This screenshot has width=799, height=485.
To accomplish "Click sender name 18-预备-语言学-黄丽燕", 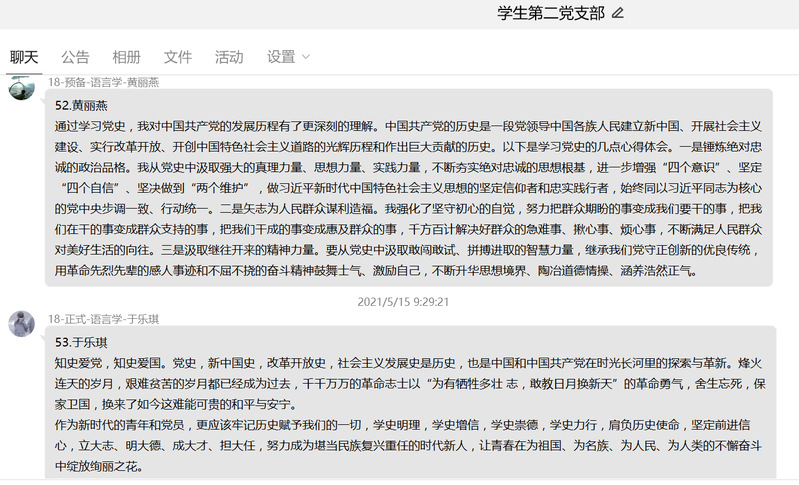I will coord(103,82).
